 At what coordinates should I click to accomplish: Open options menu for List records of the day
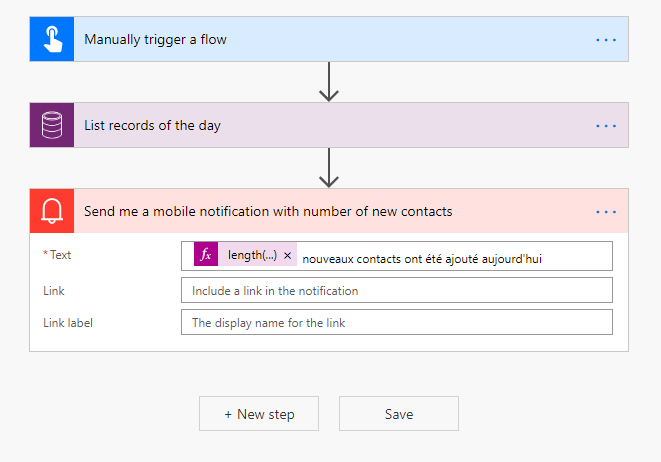click(606, 125)
